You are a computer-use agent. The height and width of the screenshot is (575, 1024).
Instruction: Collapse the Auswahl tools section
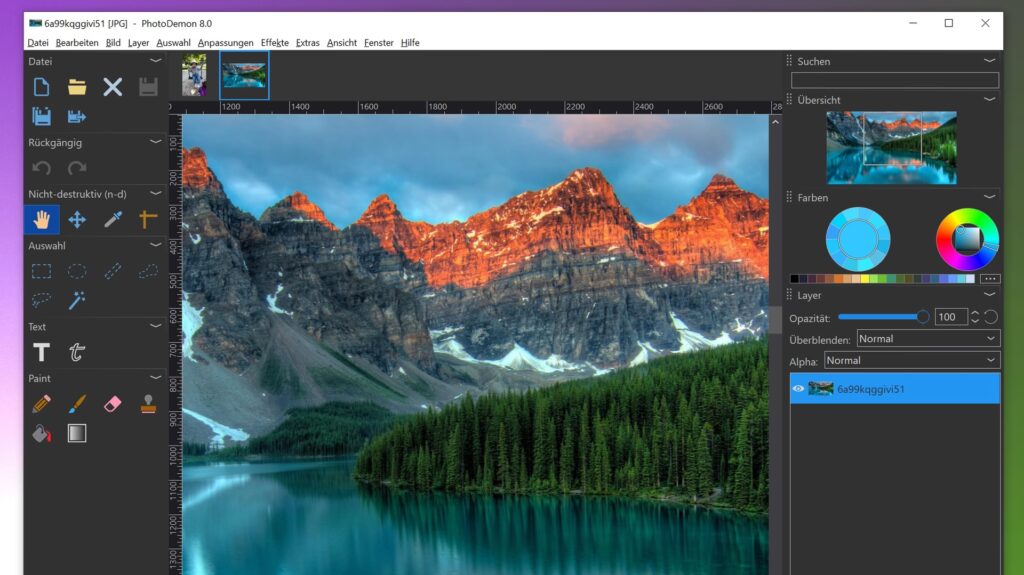(155, 245)
